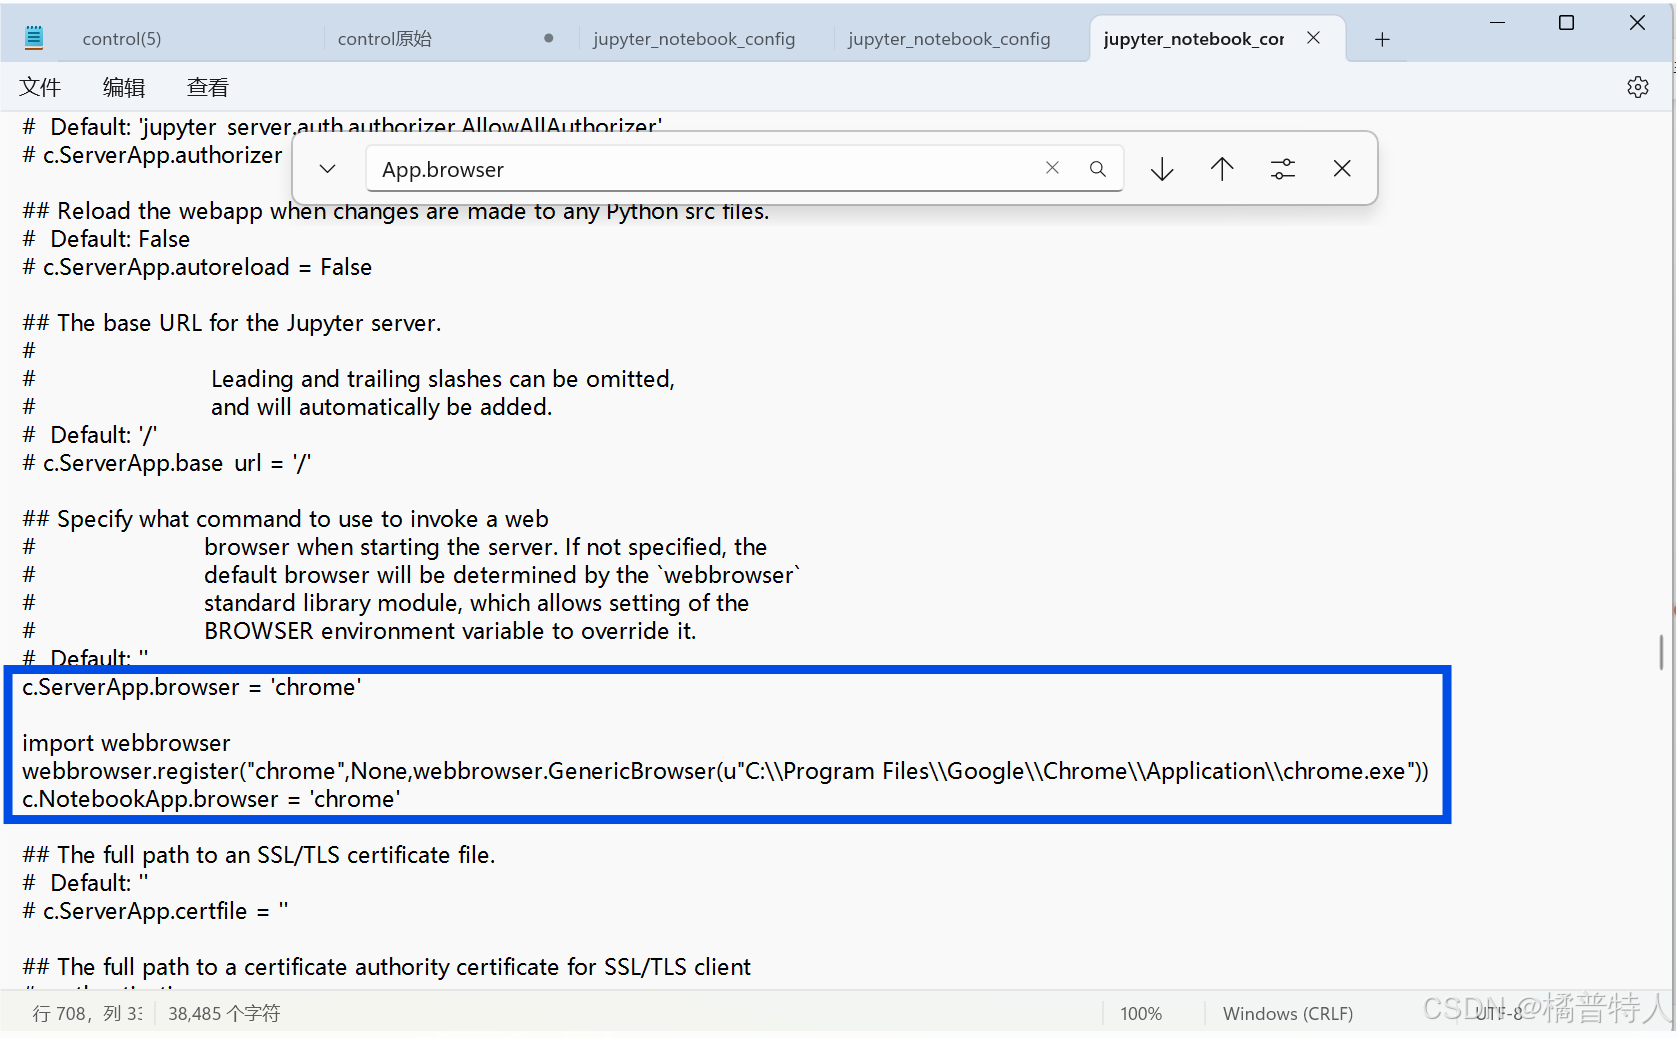Image resolution: width=1677 pixels, height=1038 pixels.
Task: Maximize the Notepad window
Action: click(1567, 23)
